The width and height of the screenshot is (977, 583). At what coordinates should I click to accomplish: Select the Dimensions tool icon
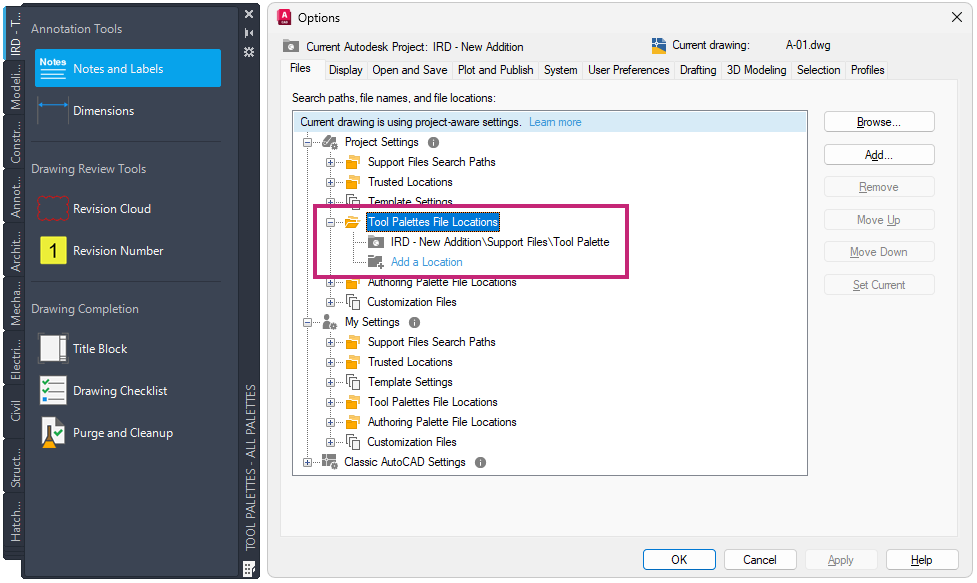[53, 111]
